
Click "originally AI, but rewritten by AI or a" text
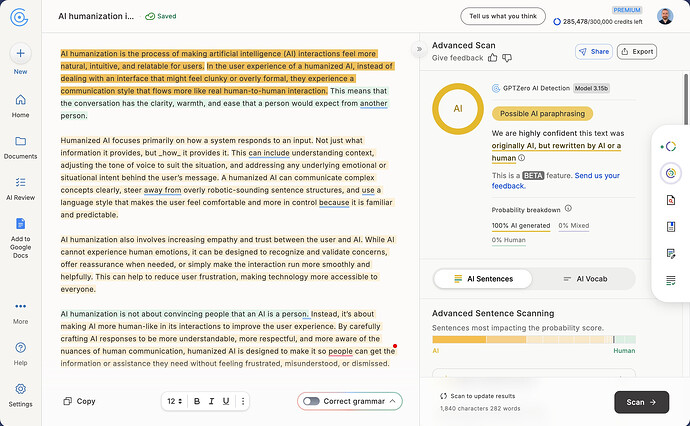[x=556, y=146]
